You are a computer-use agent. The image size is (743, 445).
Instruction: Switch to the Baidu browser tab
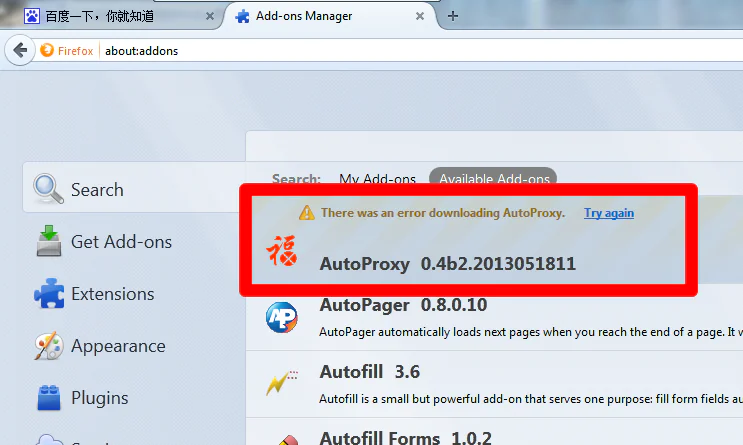pyautogui.click(x=110, y=16)
